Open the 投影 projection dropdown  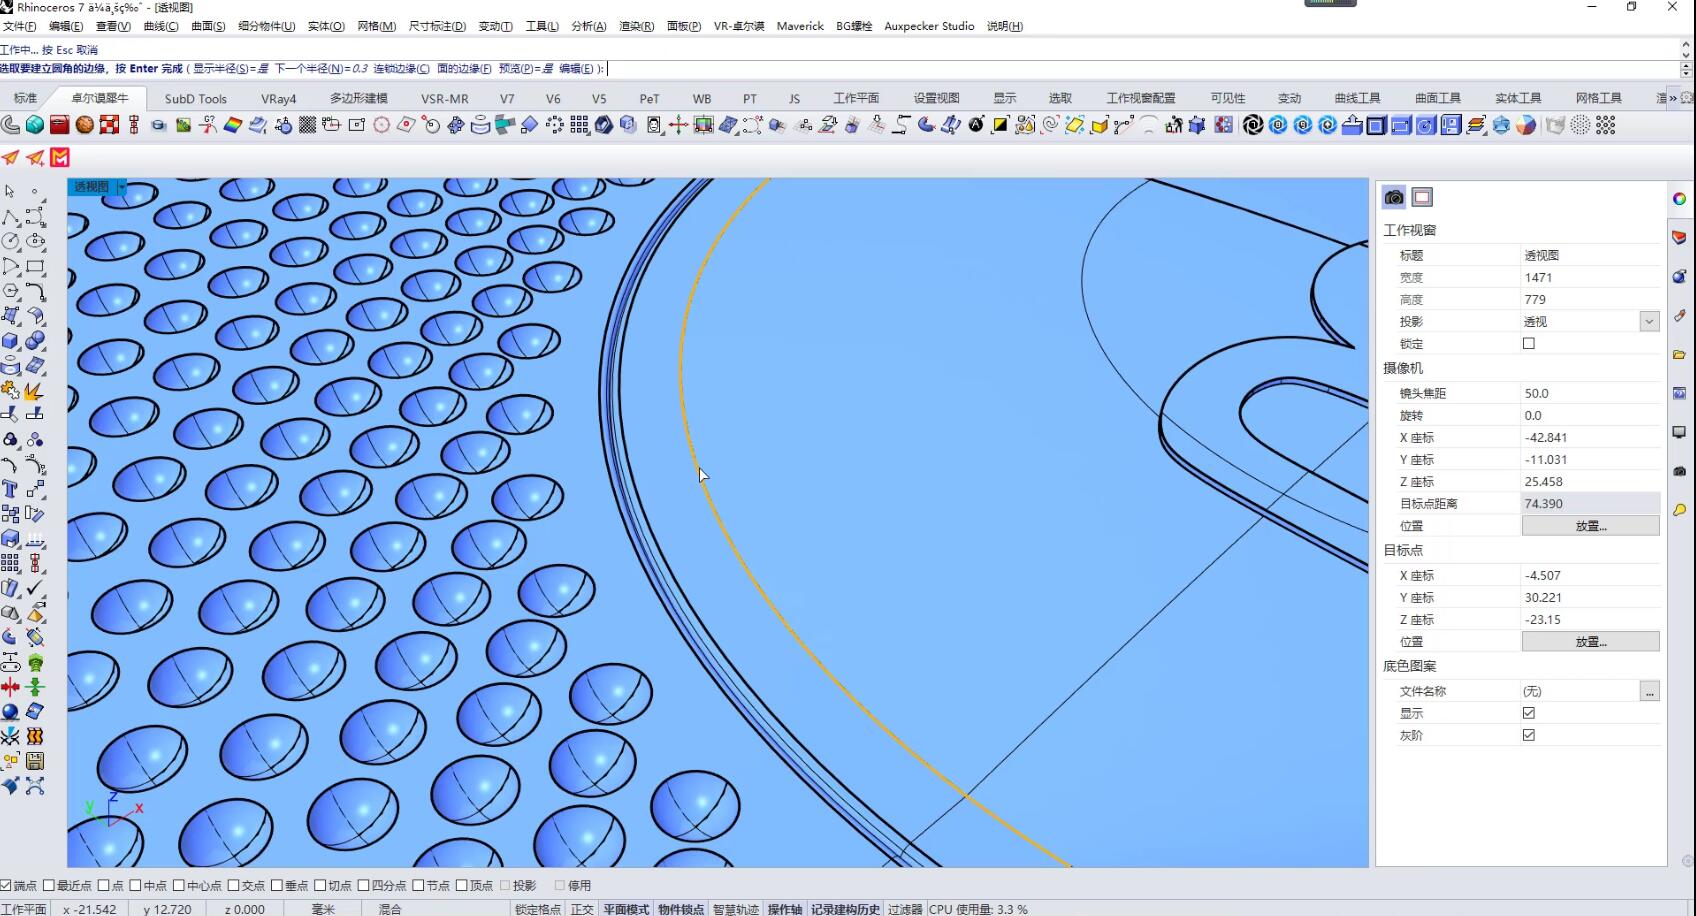(x=1649, y=321)
